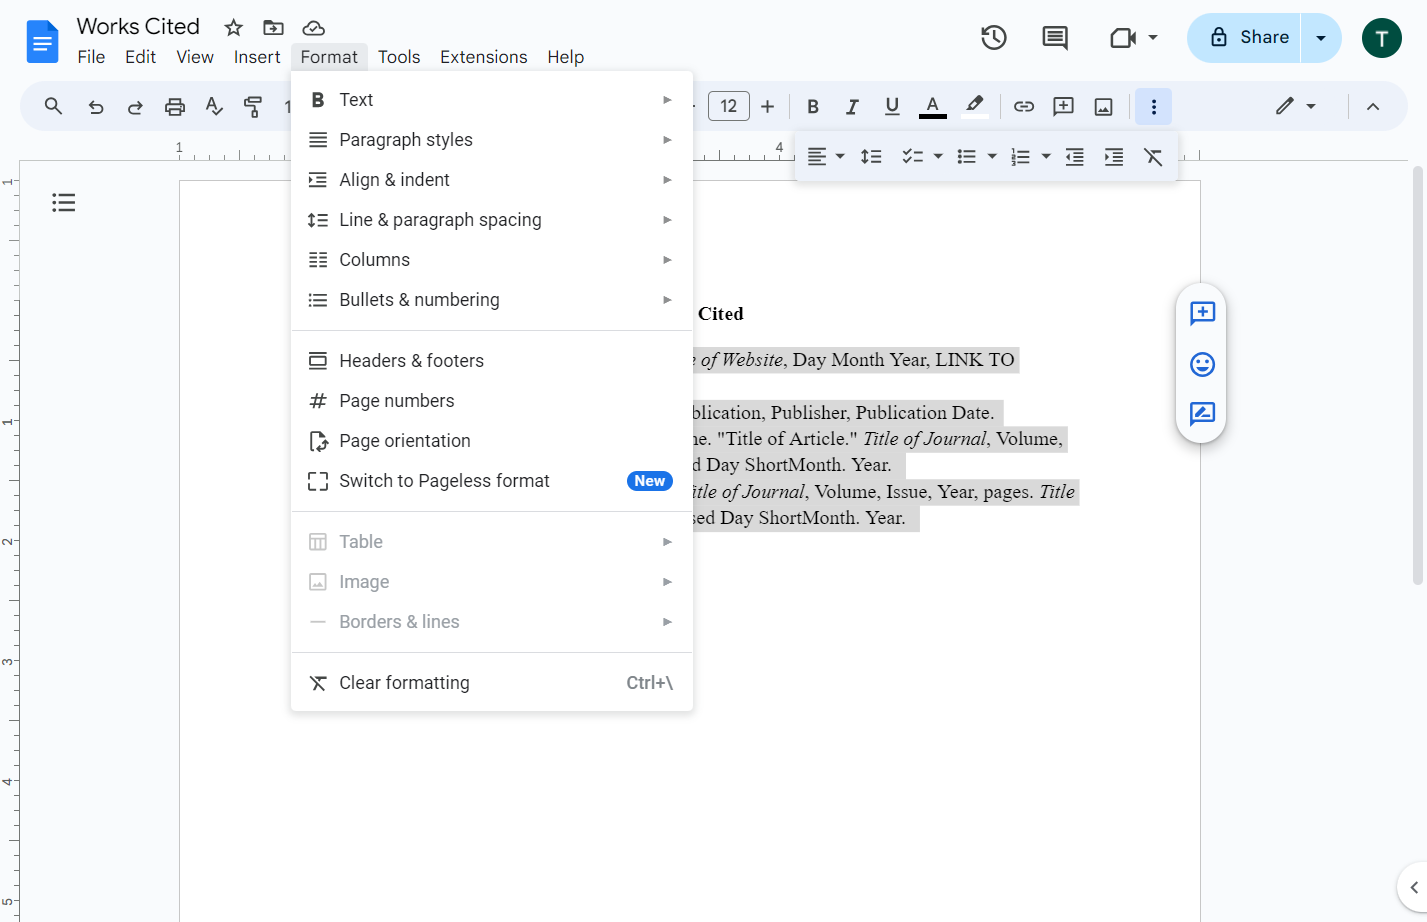Toggle italic formatting

[852, 106]
